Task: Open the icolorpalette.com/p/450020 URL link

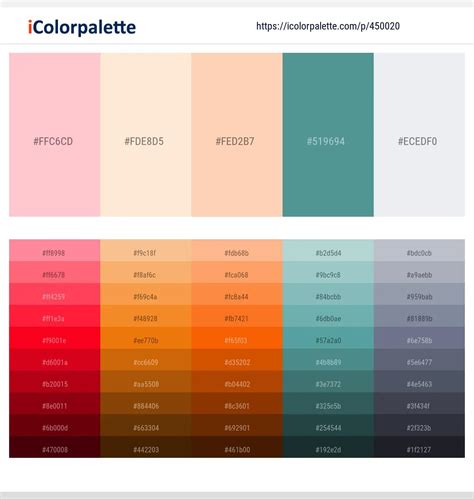Action: pyautogui.click(x=328, y=26)
